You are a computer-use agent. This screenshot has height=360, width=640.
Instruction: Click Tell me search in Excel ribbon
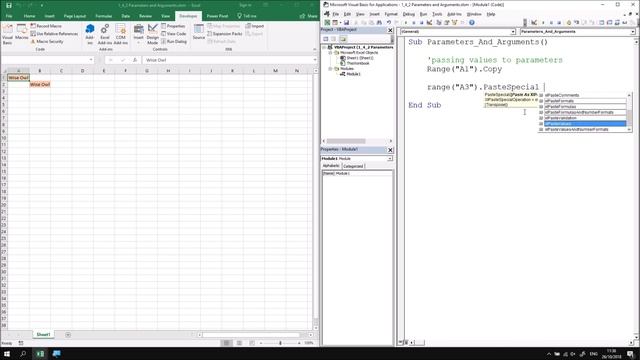click(x=247, y=16)
